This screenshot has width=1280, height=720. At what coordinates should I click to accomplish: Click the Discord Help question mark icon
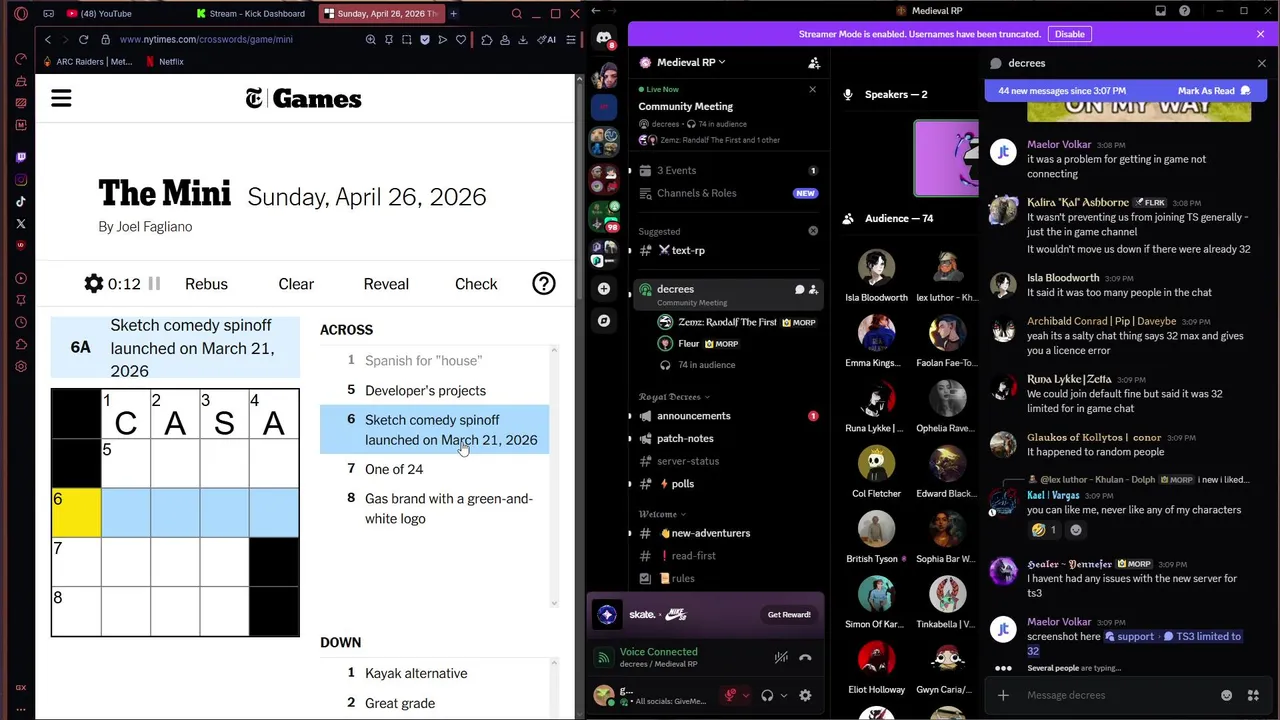pyautogui.click(x=1184, y=11)
